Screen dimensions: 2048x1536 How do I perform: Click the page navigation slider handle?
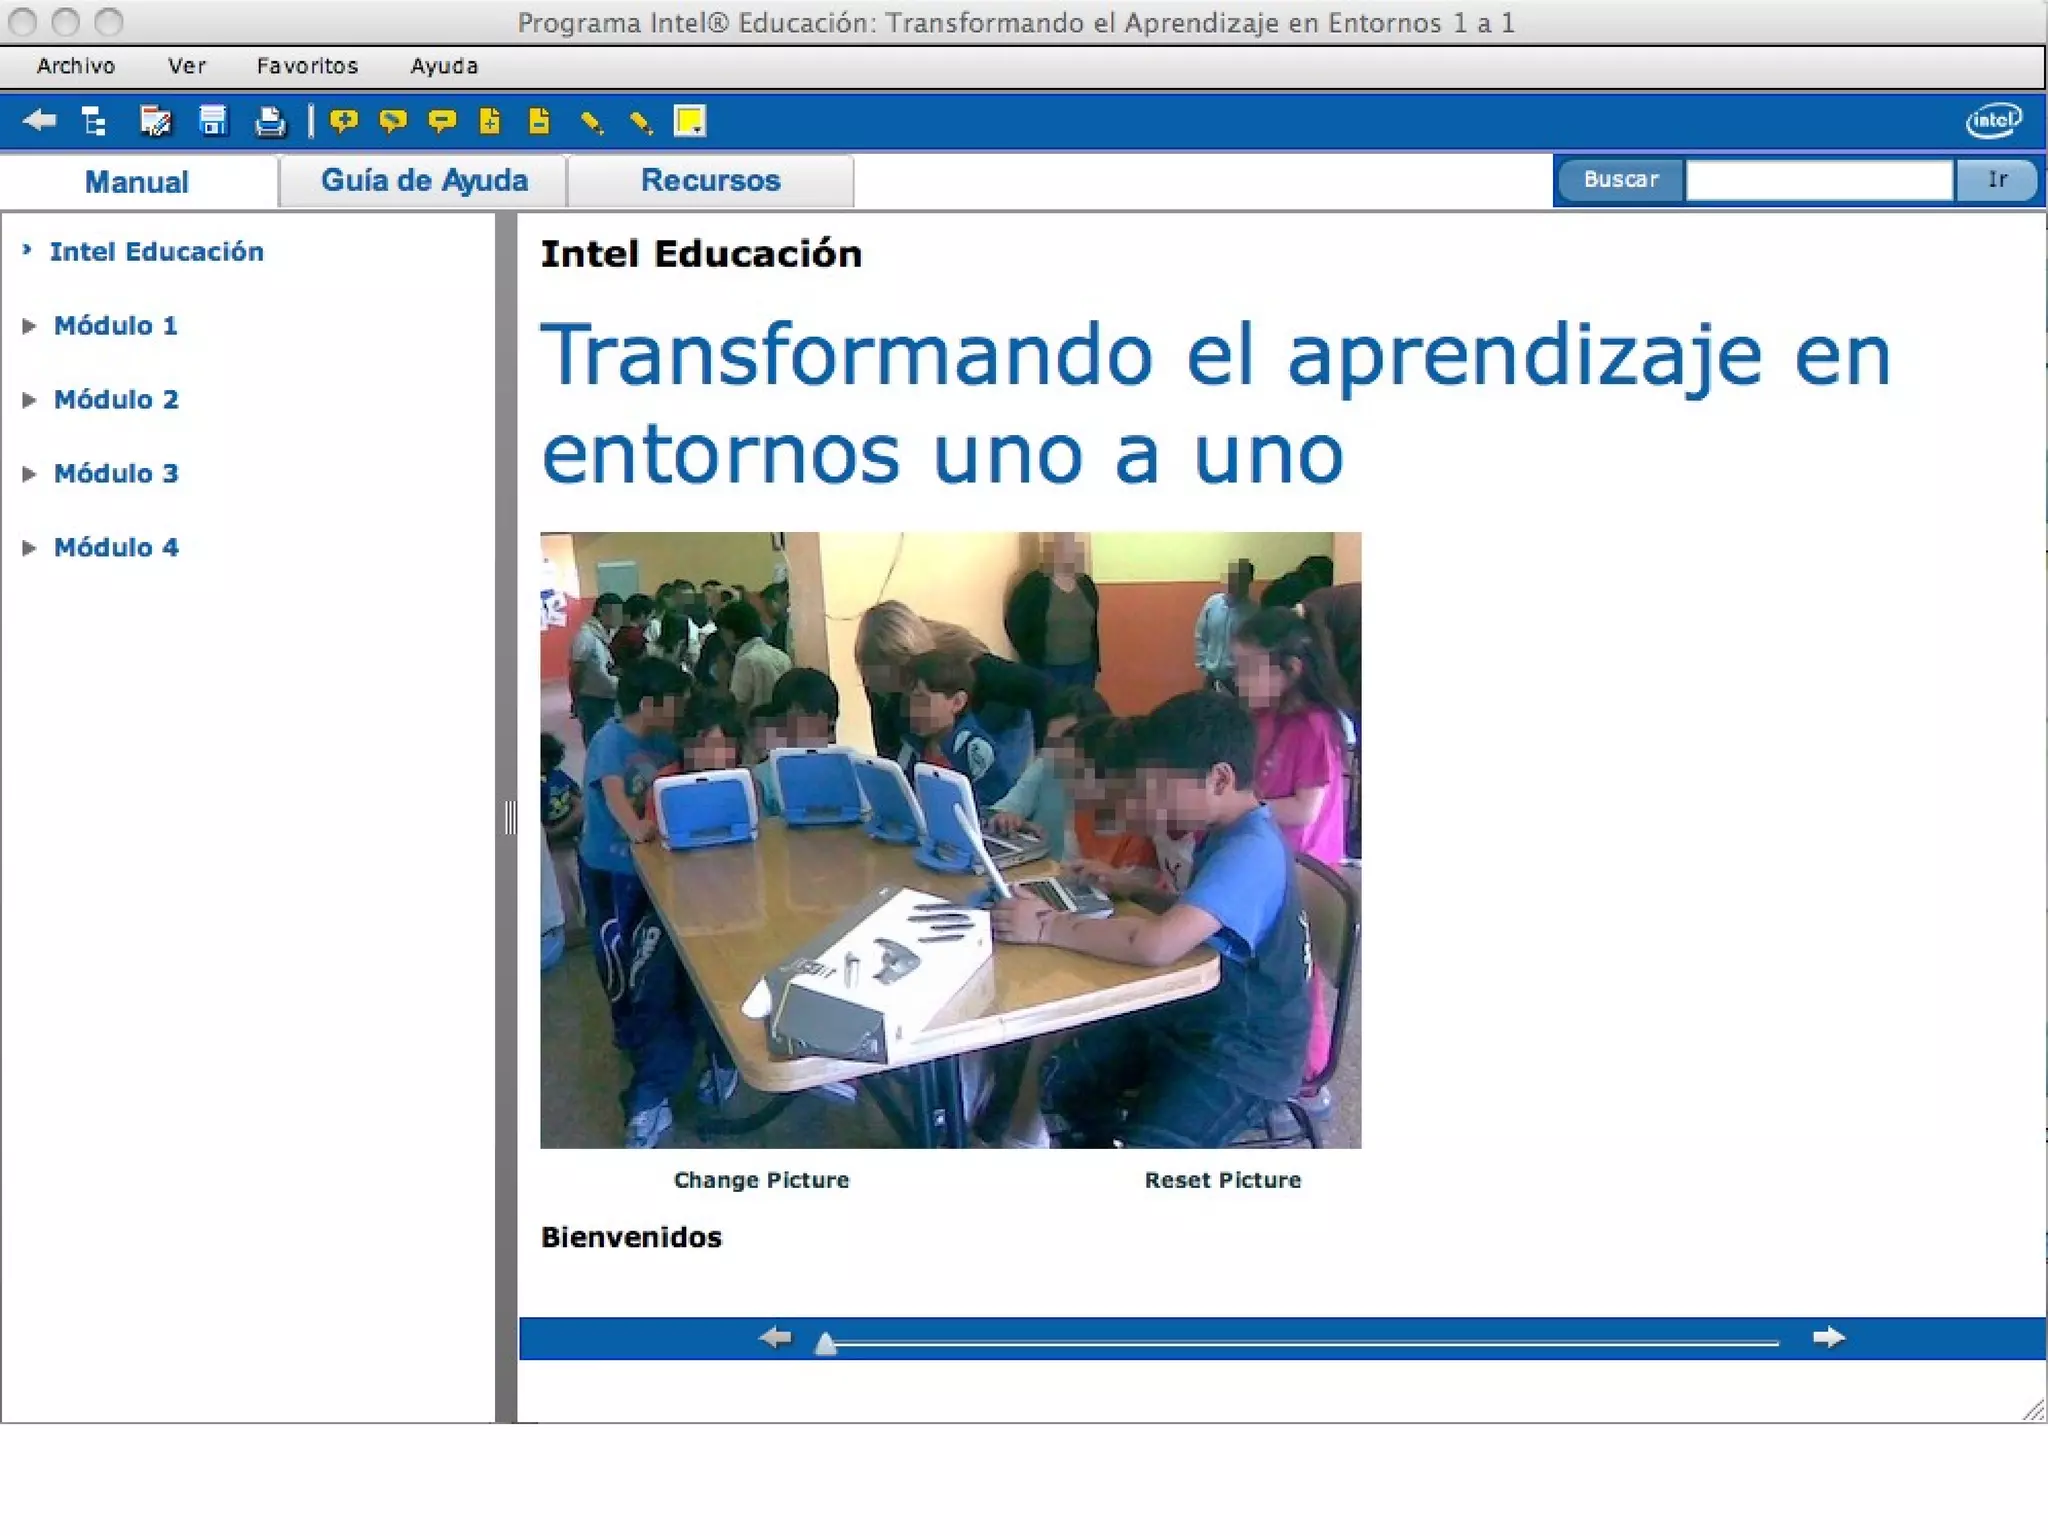(825, 1343)
